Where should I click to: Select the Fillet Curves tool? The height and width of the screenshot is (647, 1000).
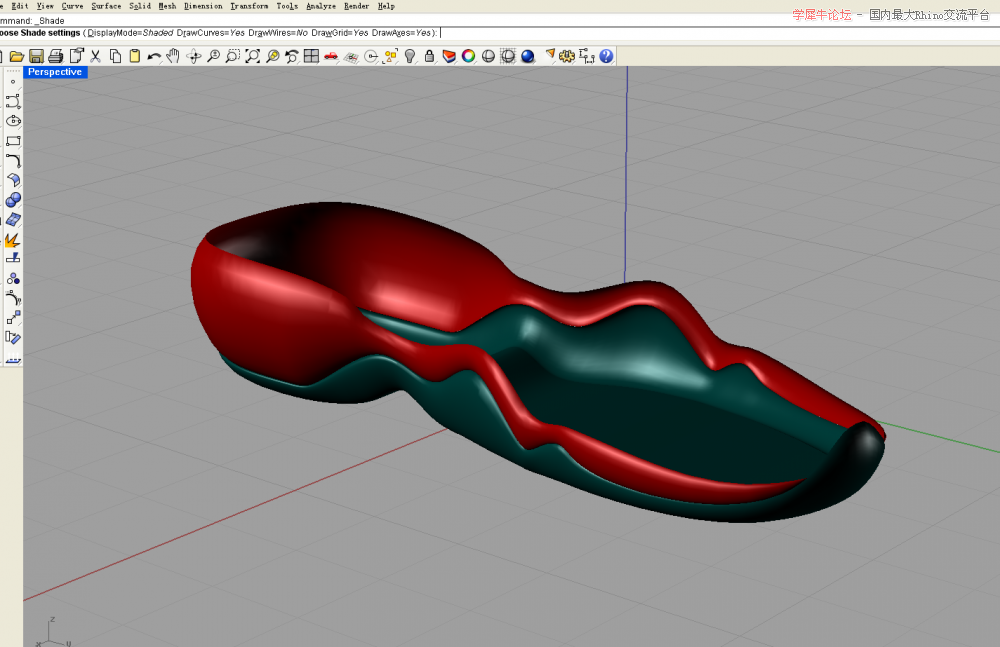[x=13, y=160]
